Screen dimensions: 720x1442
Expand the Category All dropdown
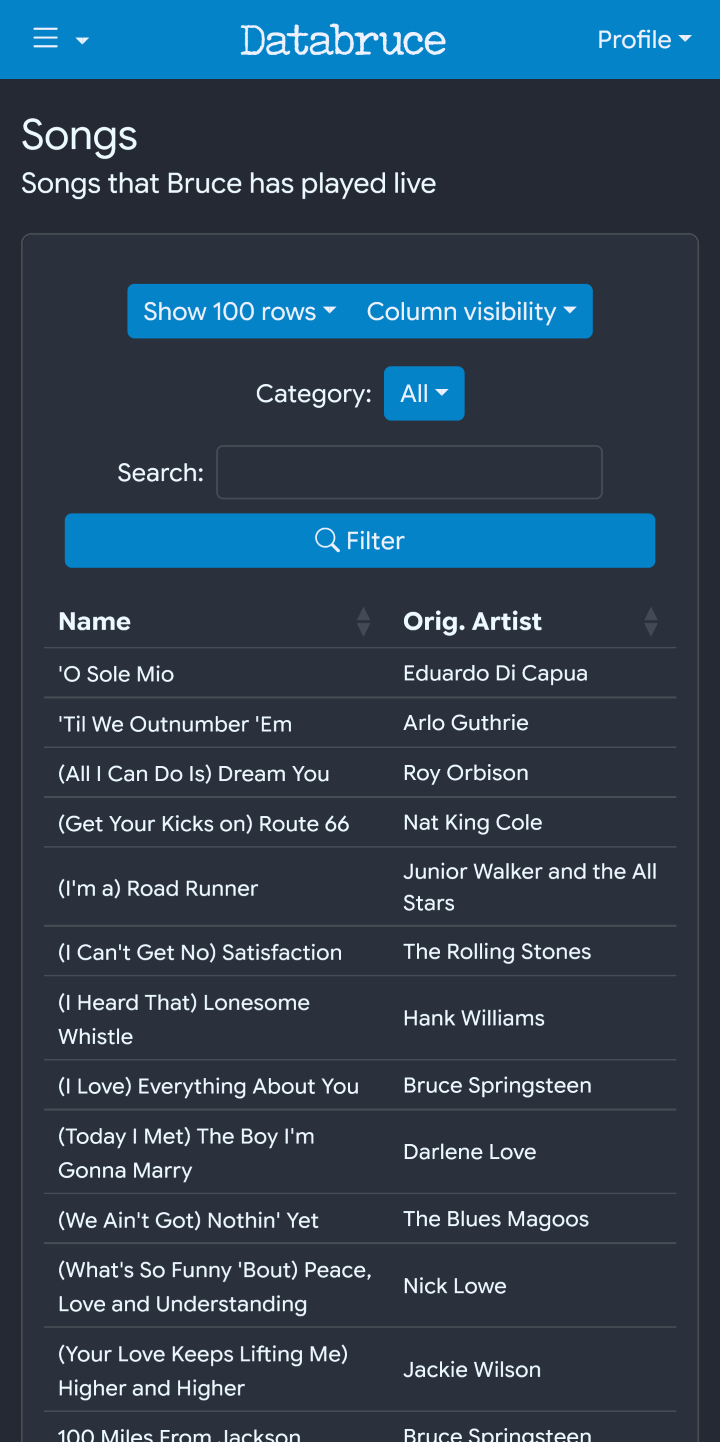424,393
